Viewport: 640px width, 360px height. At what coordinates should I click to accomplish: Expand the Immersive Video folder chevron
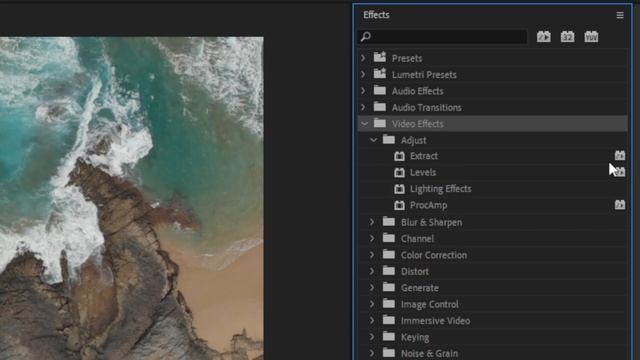(372, 321)
